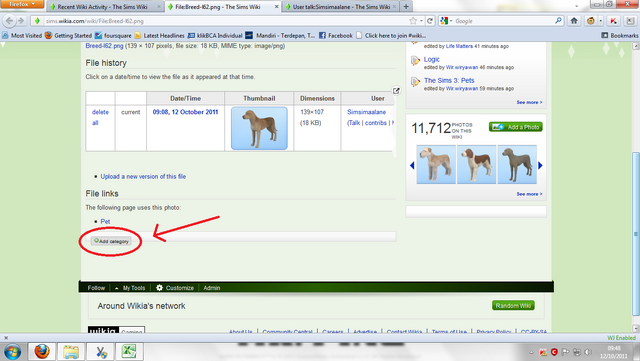
Task: Open Most Visited bookmarks folder
Action: coord(22,36)
